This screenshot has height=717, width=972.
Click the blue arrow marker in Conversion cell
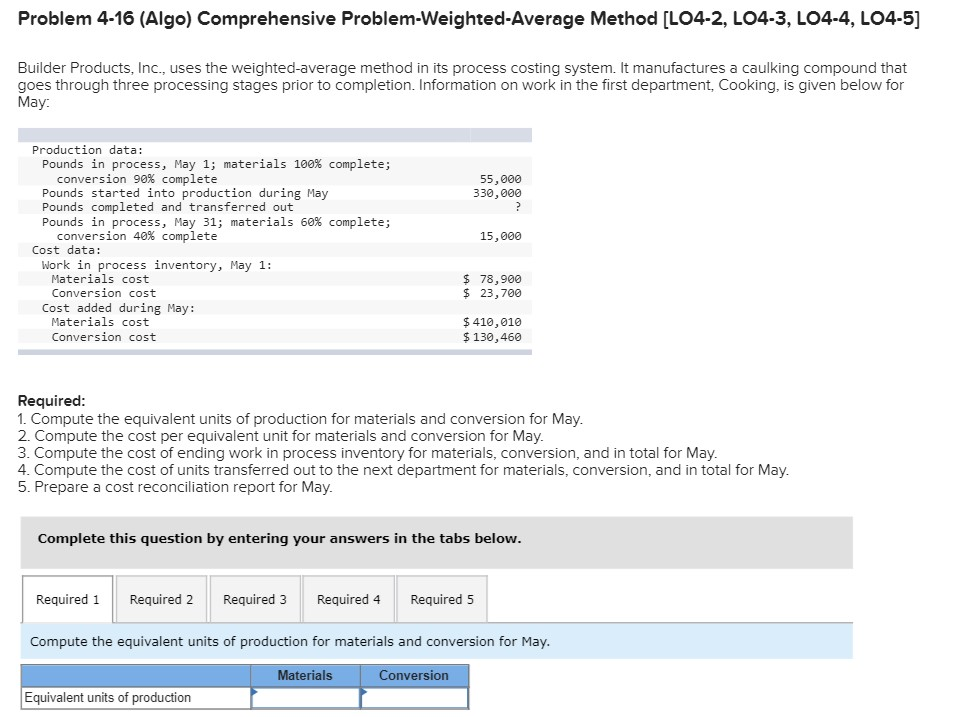pyautogui.click(x=363, y=692)
